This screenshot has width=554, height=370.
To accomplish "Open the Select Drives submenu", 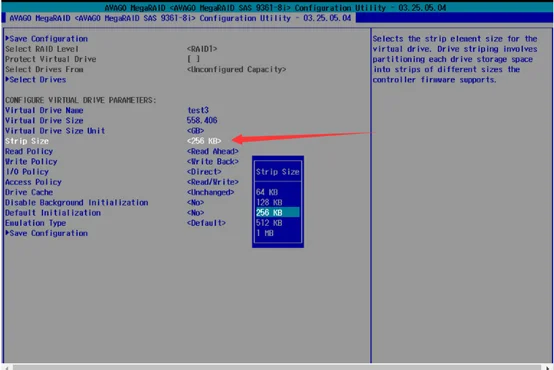I will (36, 80).
